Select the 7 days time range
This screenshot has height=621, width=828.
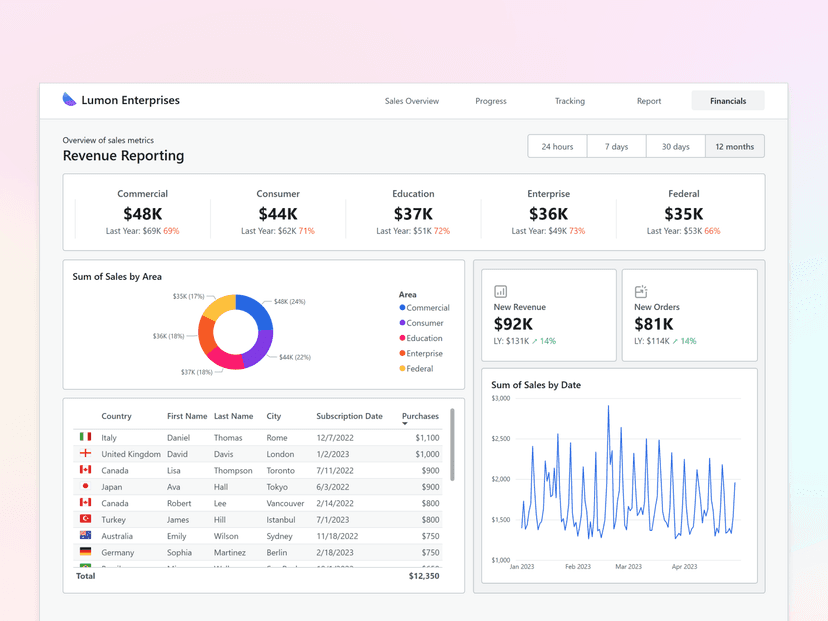[x=616, y=146]
